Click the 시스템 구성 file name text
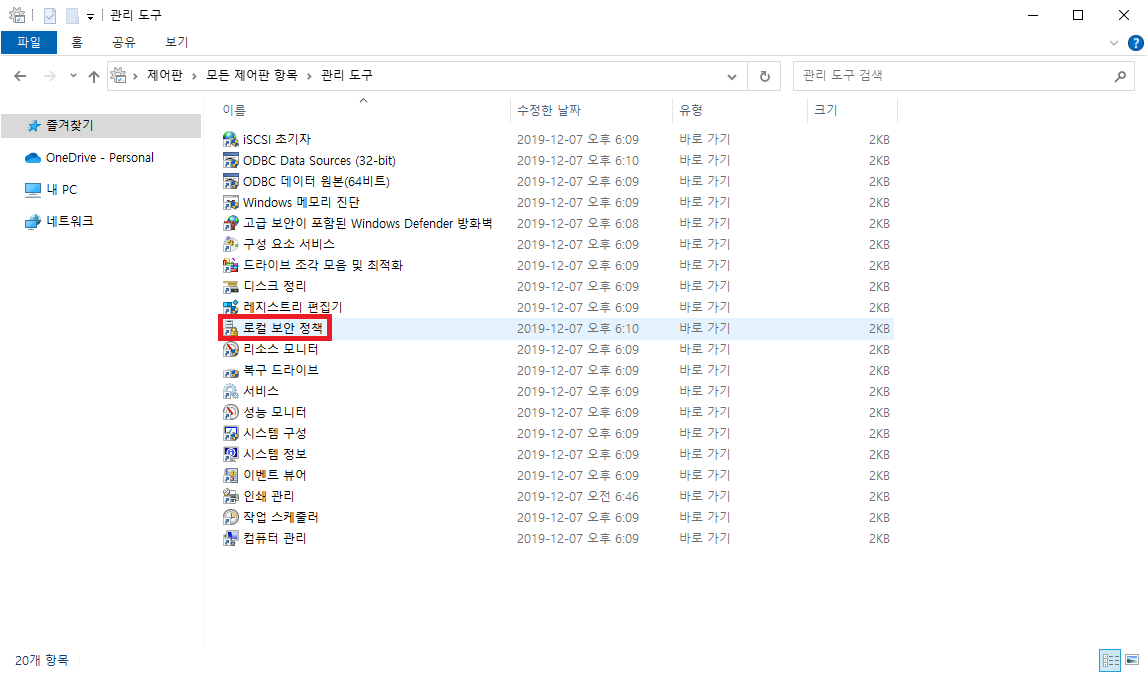This screenshot has height=673, width=1148. tap(275, 434)
